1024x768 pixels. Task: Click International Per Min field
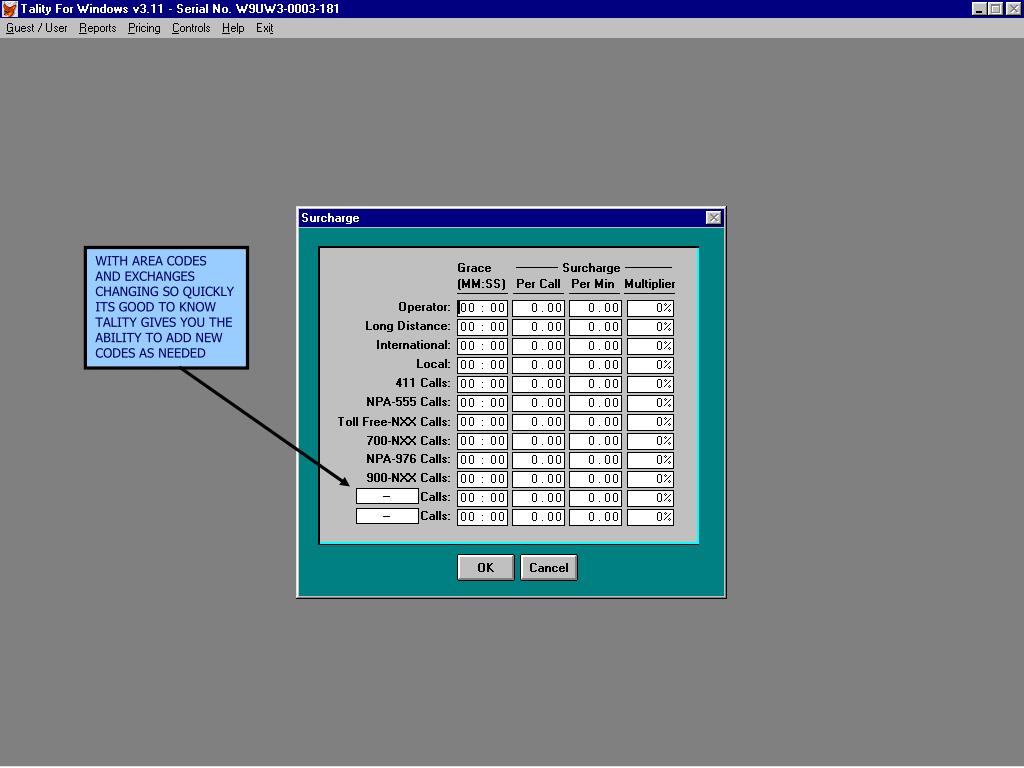(x=595, y=345)
